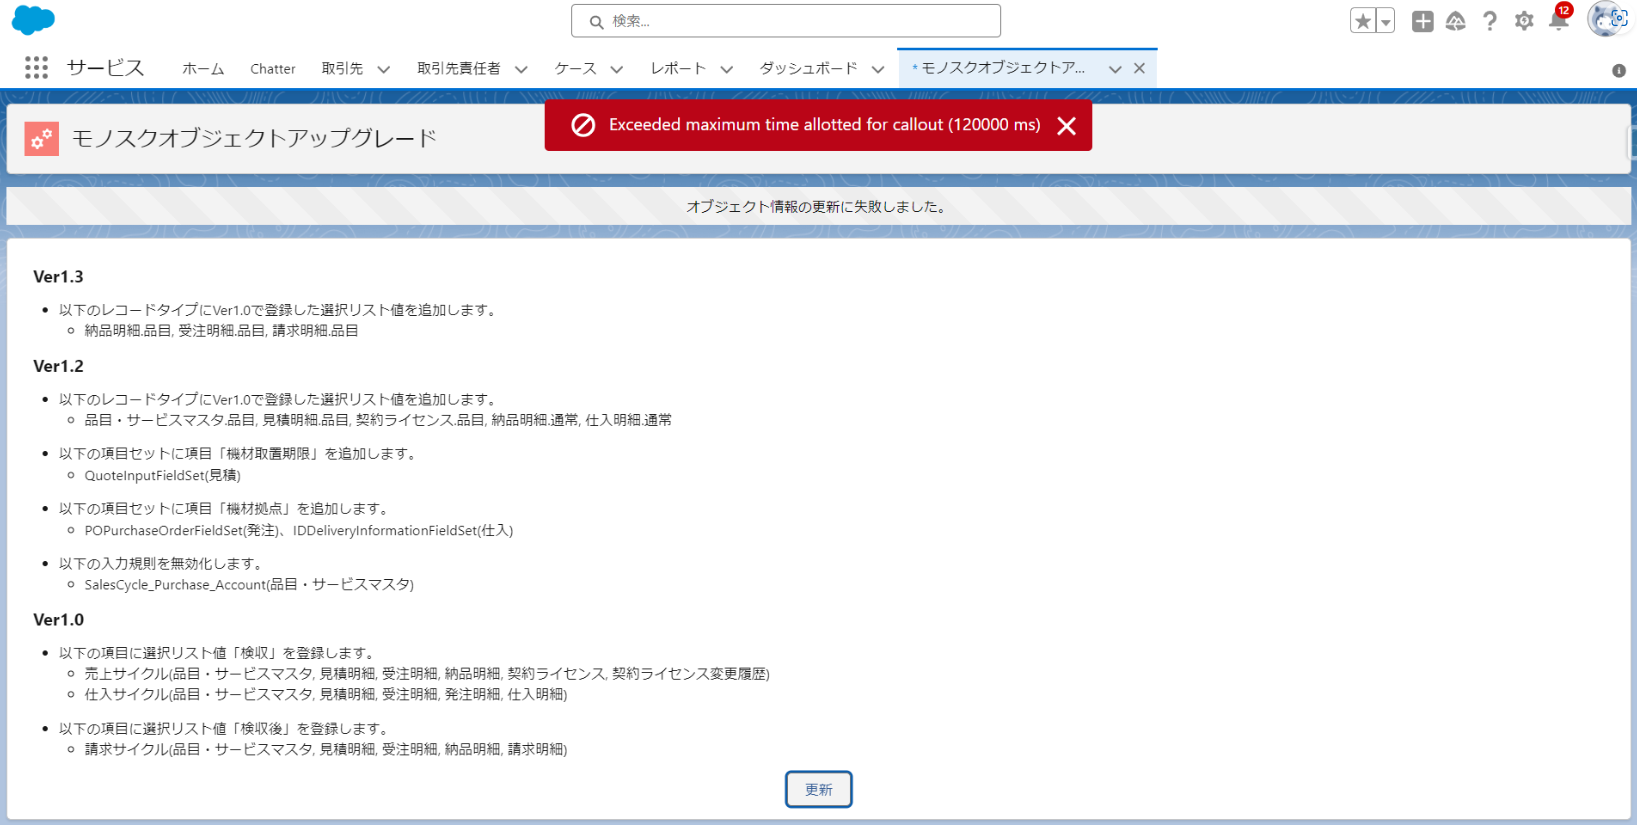The height and width of the screenshot is (825, 1637).
Task: Open the App Launcher grid icon
Action: click(37, 68)
